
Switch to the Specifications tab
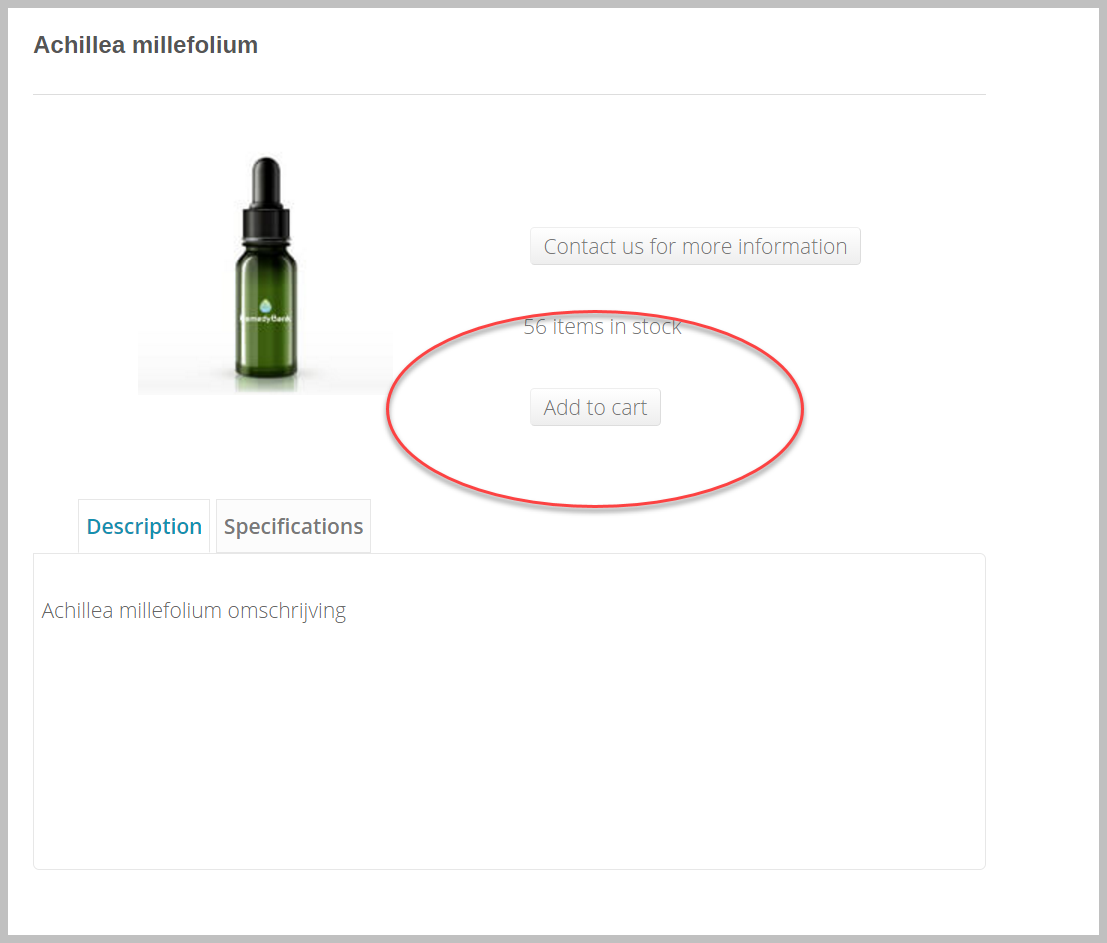point(293,527)
